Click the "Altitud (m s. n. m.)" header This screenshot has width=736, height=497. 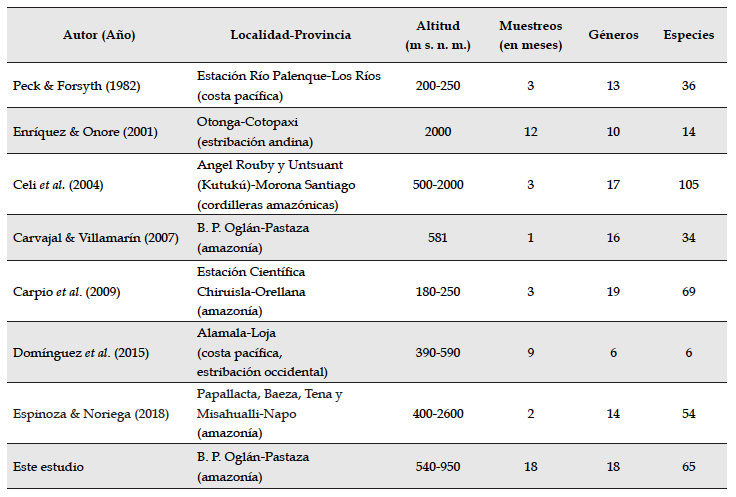(438, 35)
